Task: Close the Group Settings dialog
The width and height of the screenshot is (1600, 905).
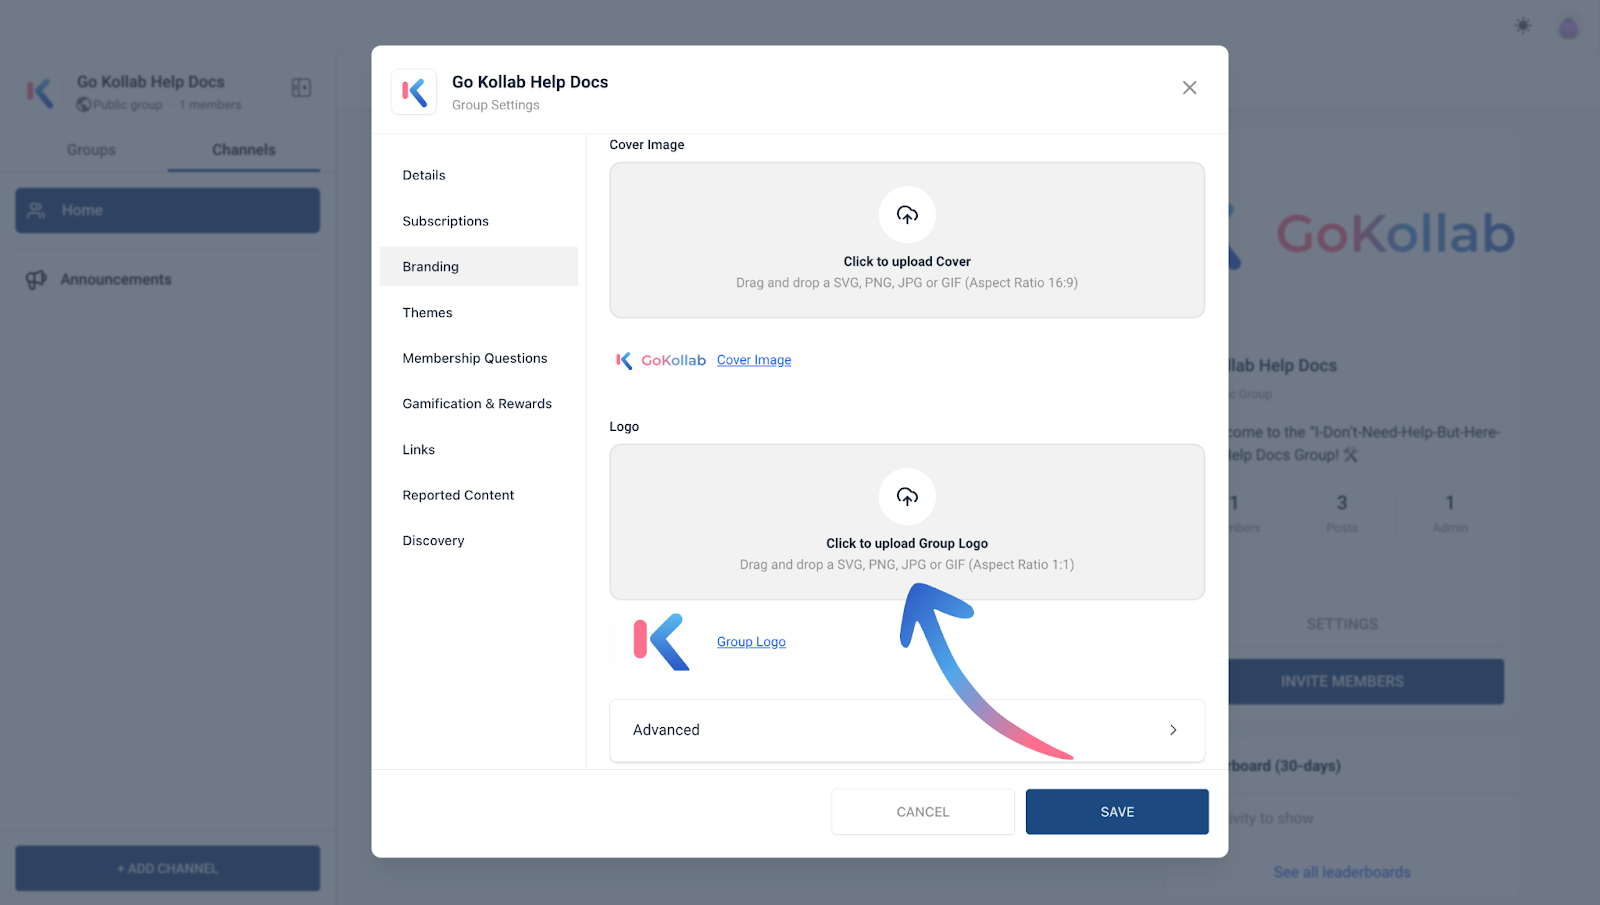Action: click(x=1189, y=88)
